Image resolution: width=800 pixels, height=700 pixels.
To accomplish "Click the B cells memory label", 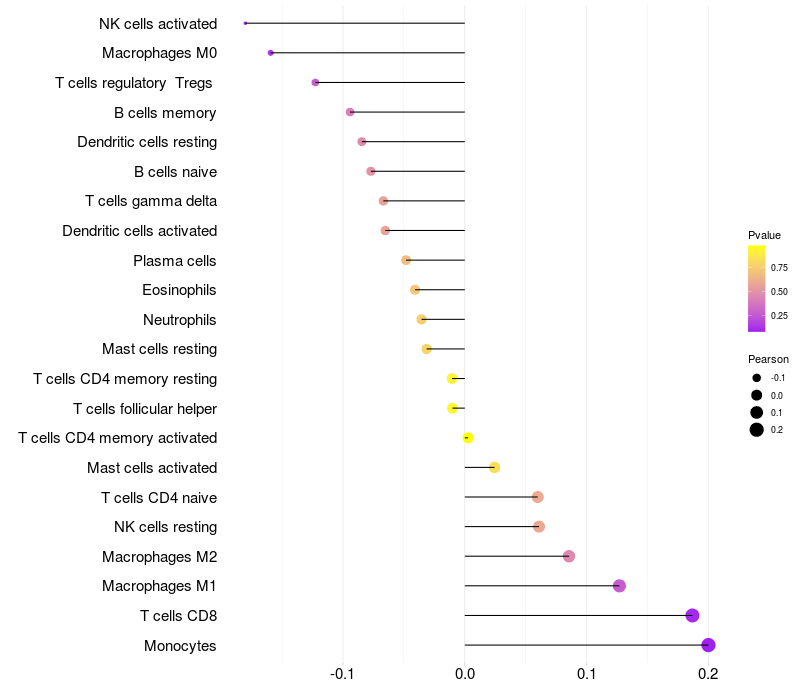I will pyautogui.click(x=165, y=112).
